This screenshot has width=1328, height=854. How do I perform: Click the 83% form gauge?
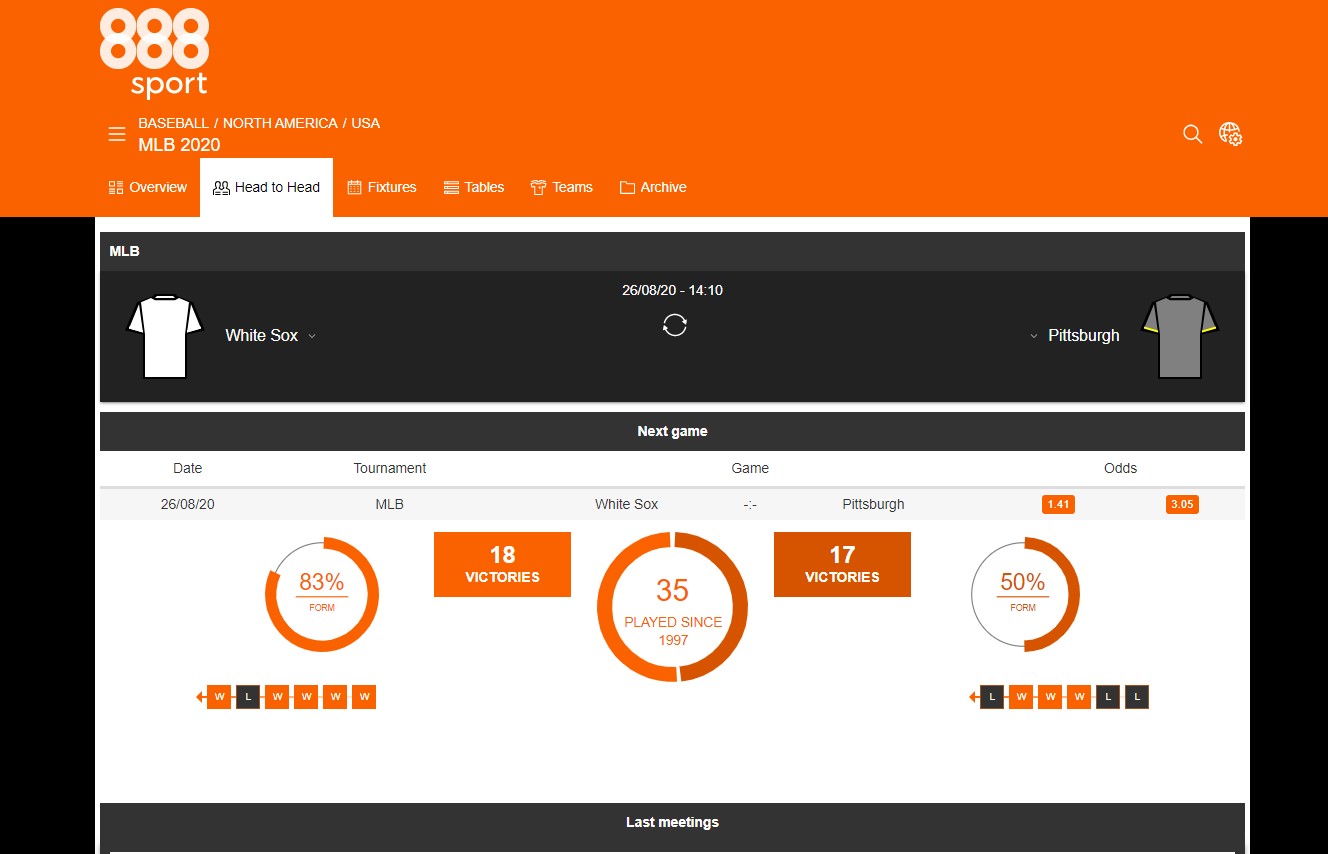322,595
